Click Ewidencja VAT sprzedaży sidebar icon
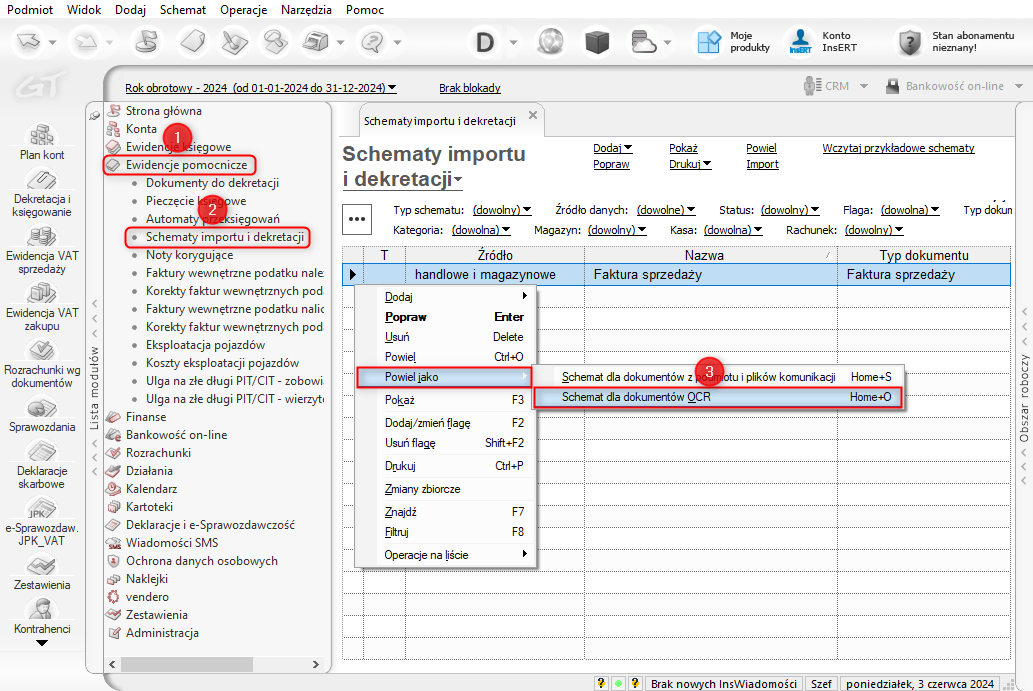The image size is (1033, 691). [41, 238]
